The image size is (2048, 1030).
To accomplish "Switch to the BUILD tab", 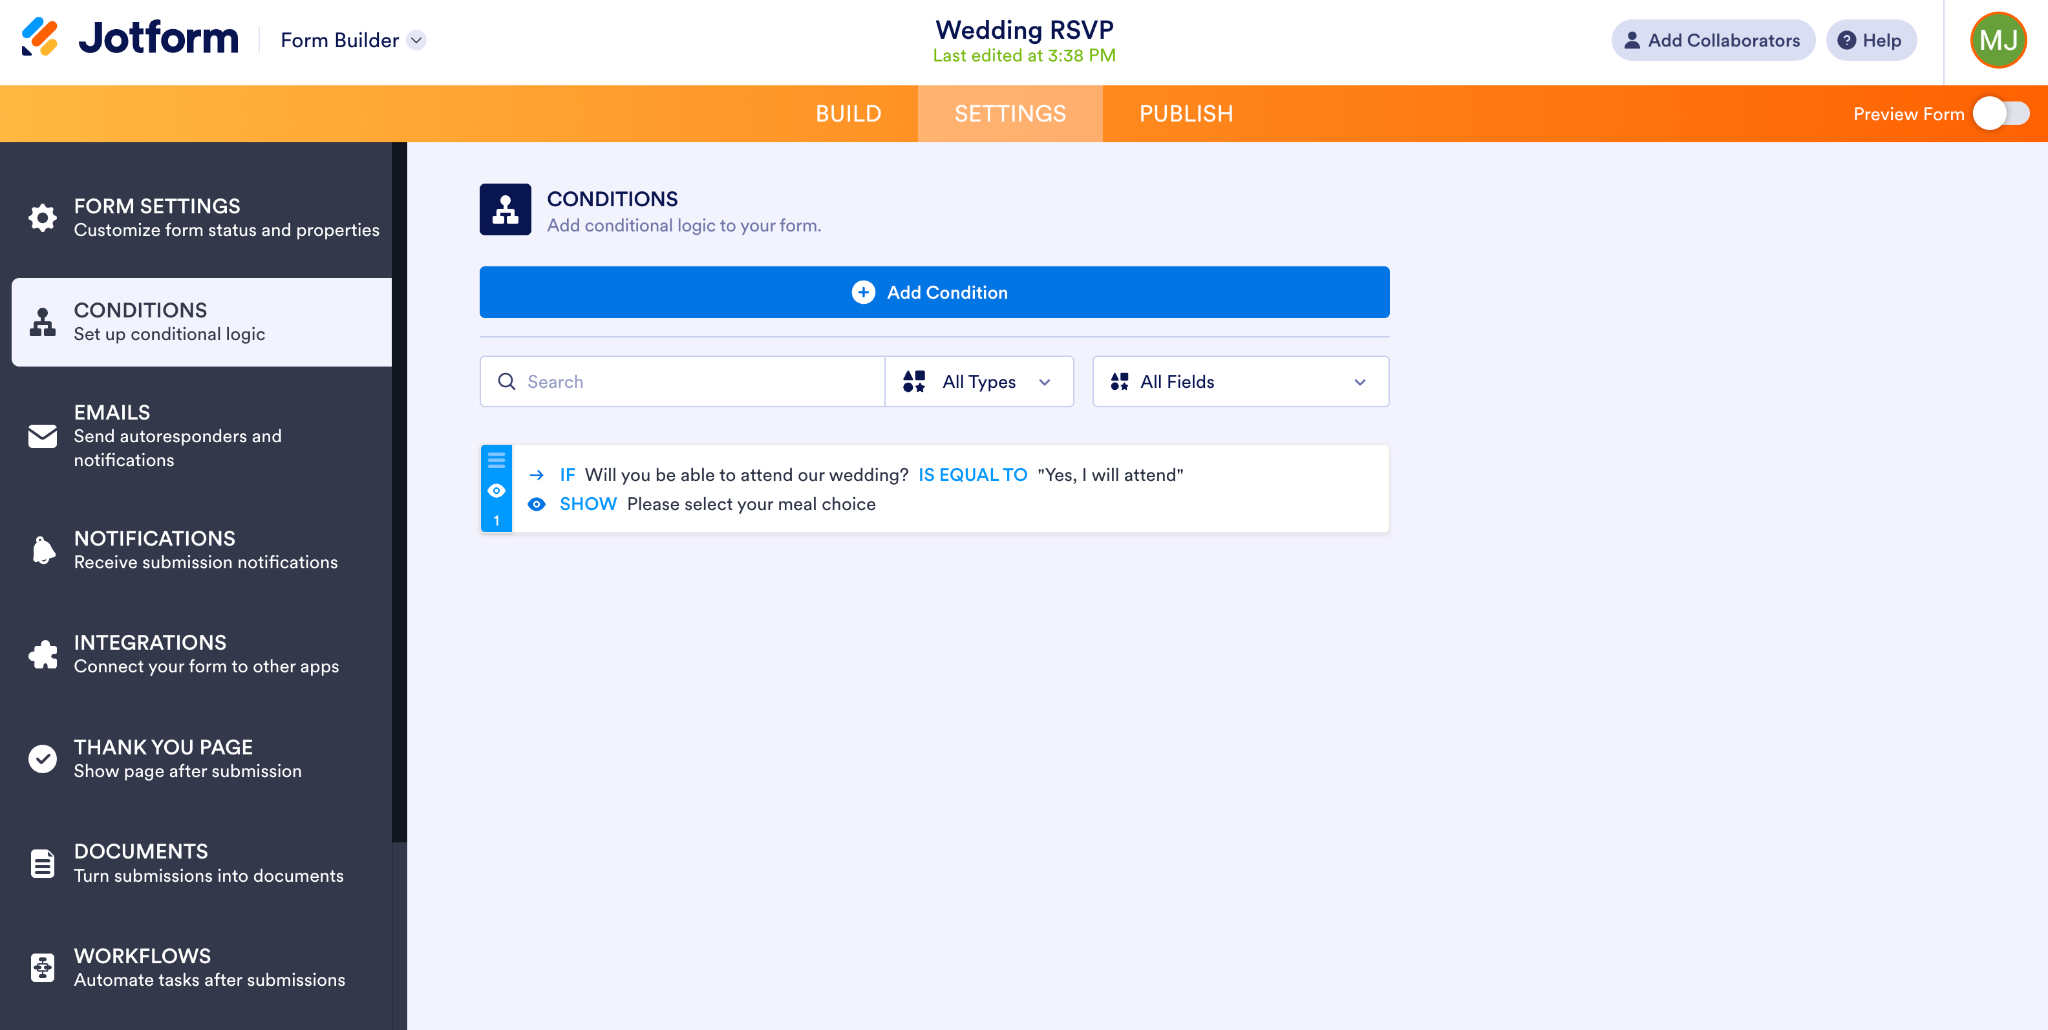I will [848, 114].
